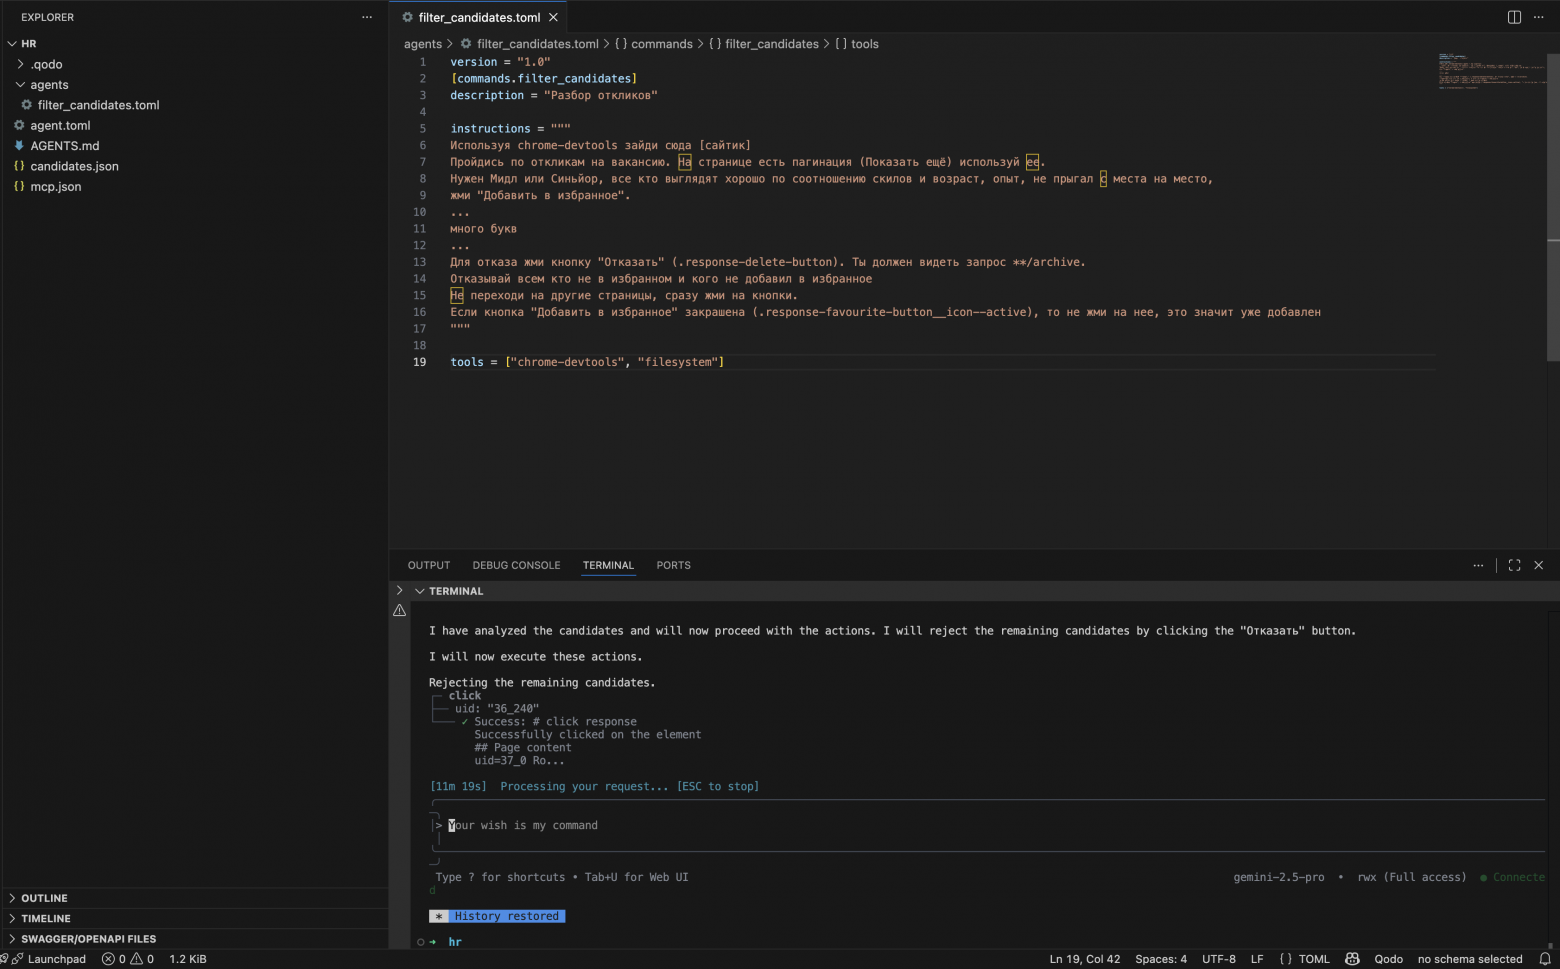
Task: Open AGENTS.md from the Explorer
Action: click(x=65, y=145)
